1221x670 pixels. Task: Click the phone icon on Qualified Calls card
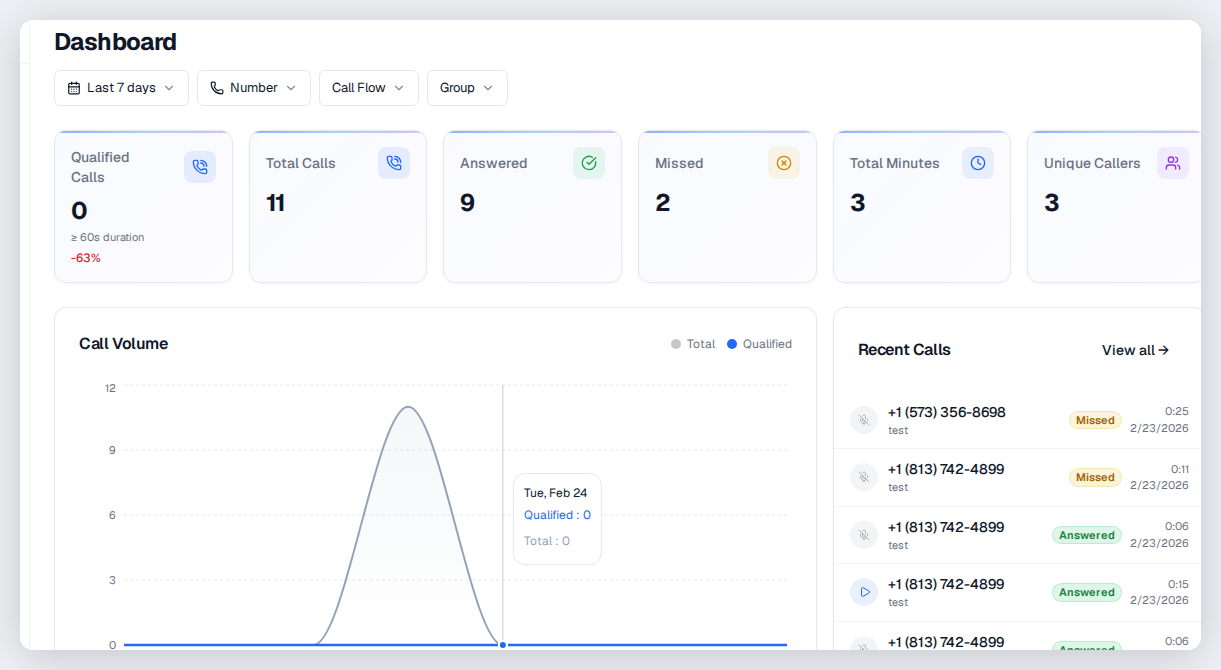[x=200, y=167]
